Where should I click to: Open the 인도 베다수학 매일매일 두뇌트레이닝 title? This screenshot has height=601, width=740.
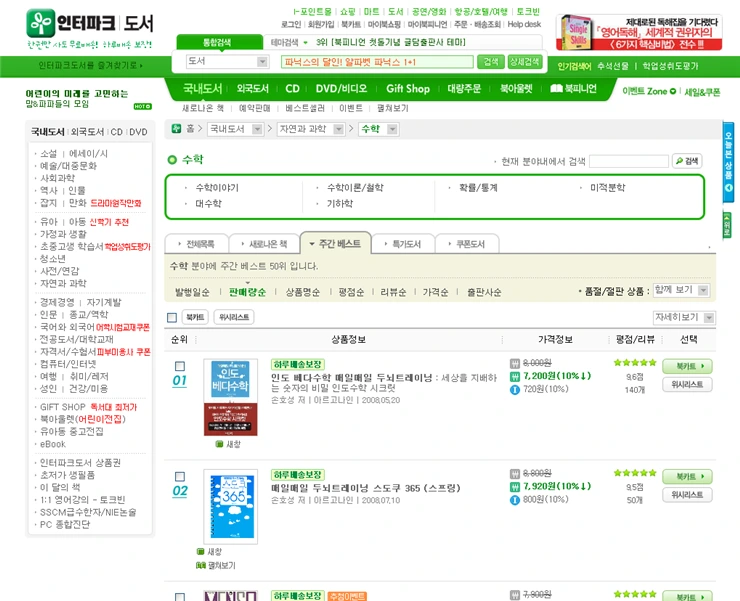point(351,378)
